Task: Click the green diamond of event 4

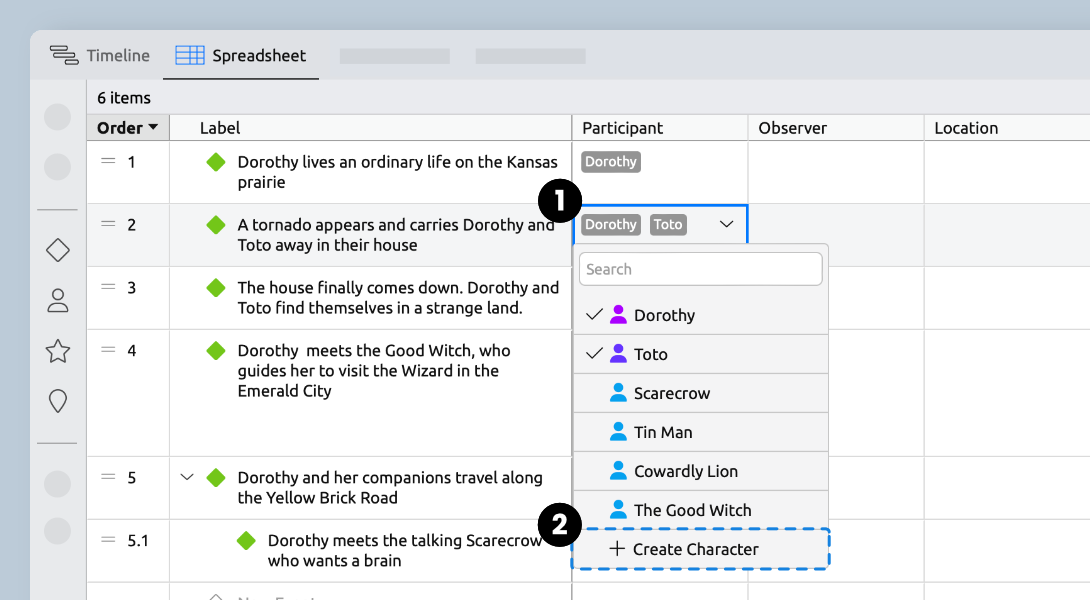Action: pyautogui.click(x=216, y=350)
